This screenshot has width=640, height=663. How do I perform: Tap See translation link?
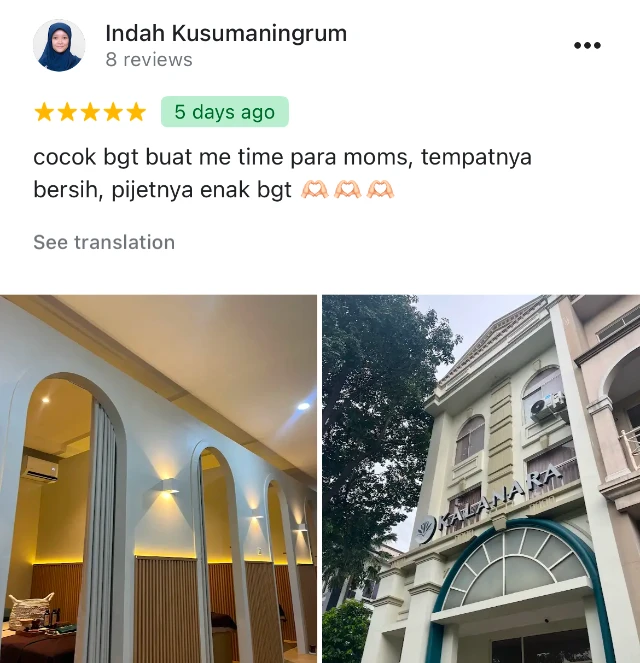click(x=104, y=242)
